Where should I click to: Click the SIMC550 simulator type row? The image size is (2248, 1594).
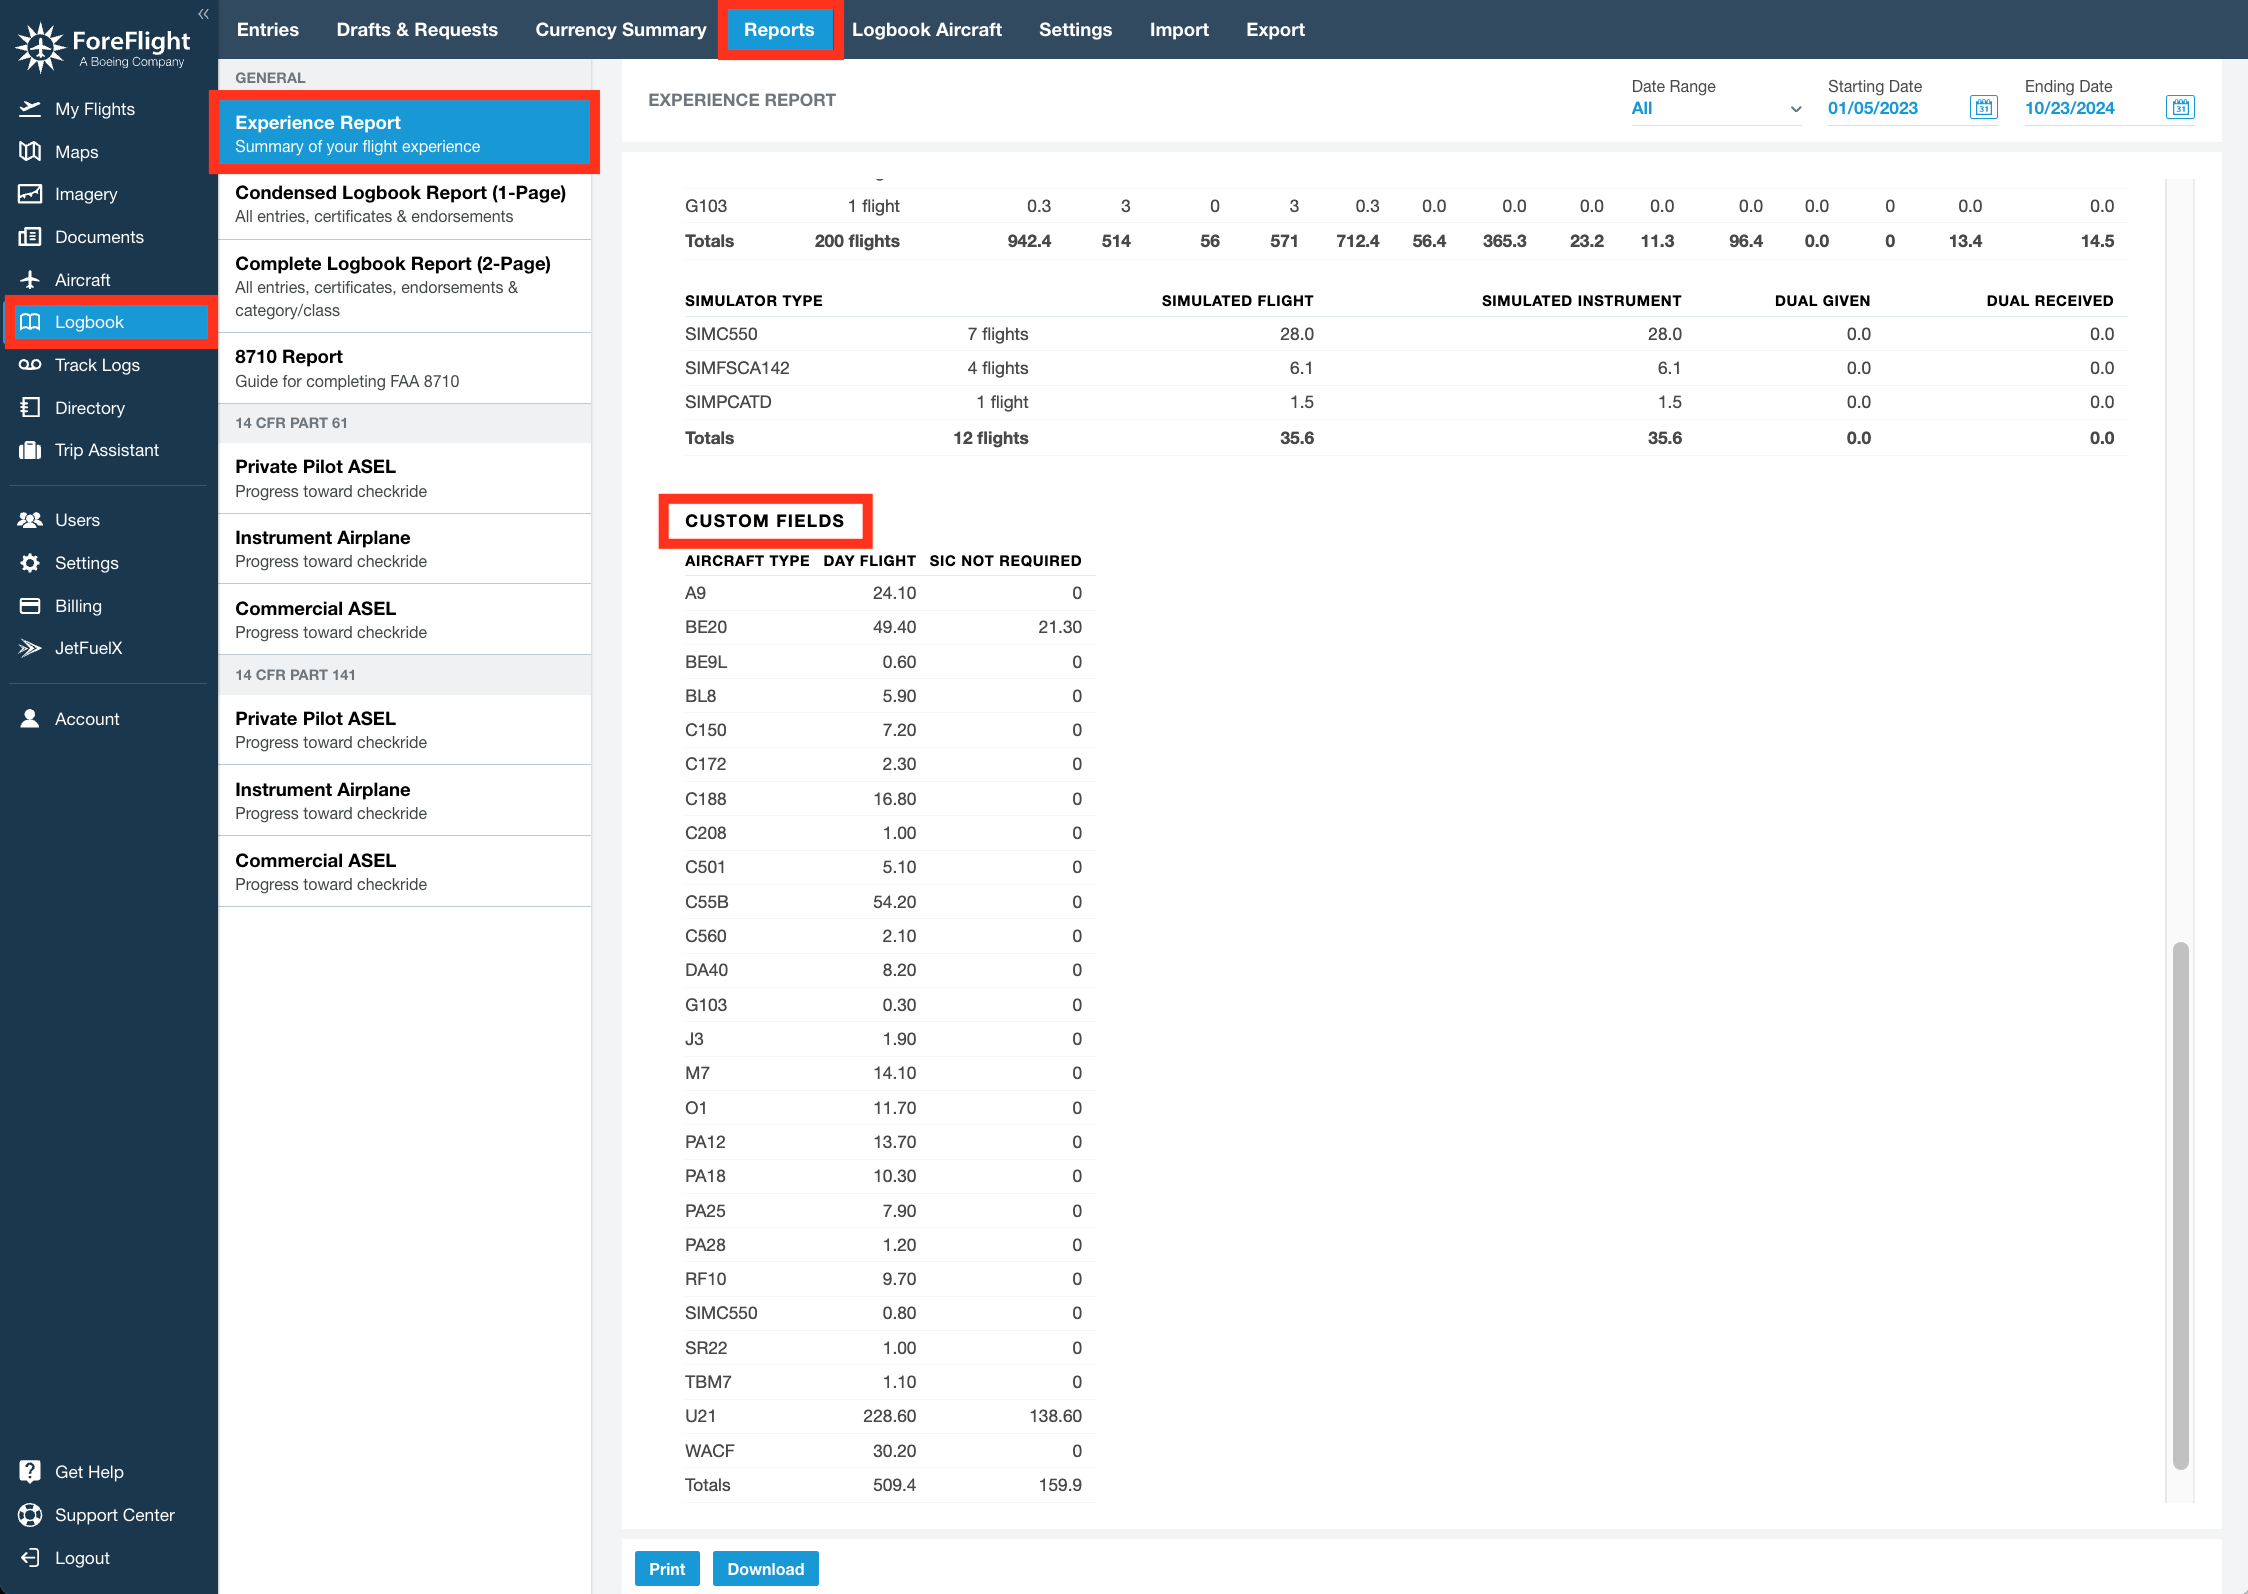pos(1406,334)
